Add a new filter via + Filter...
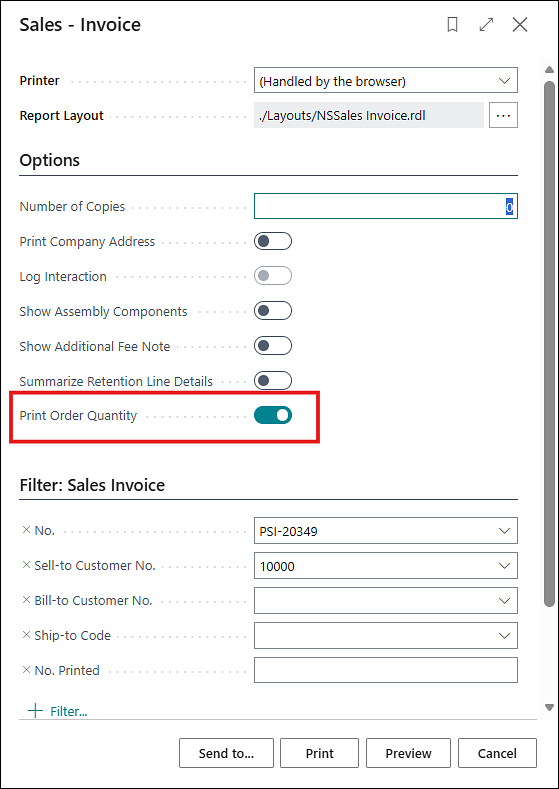 pos(58,711)
